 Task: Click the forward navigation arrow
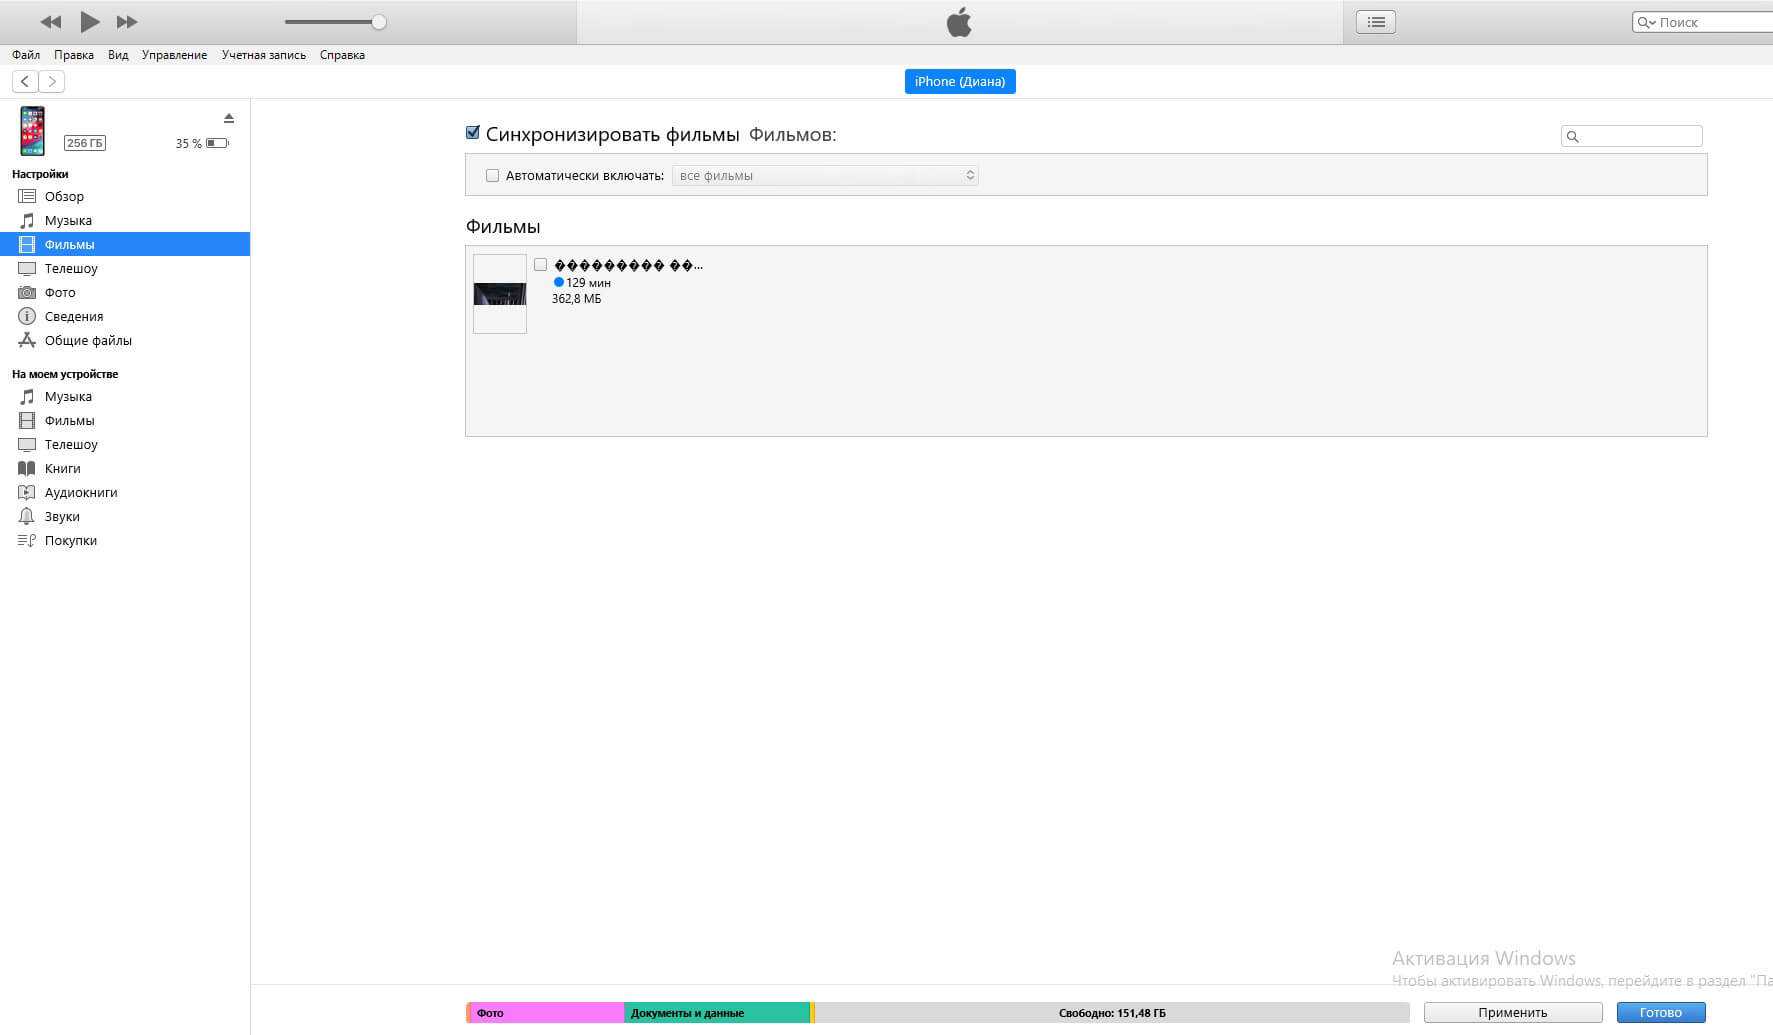tap(52, 81)
